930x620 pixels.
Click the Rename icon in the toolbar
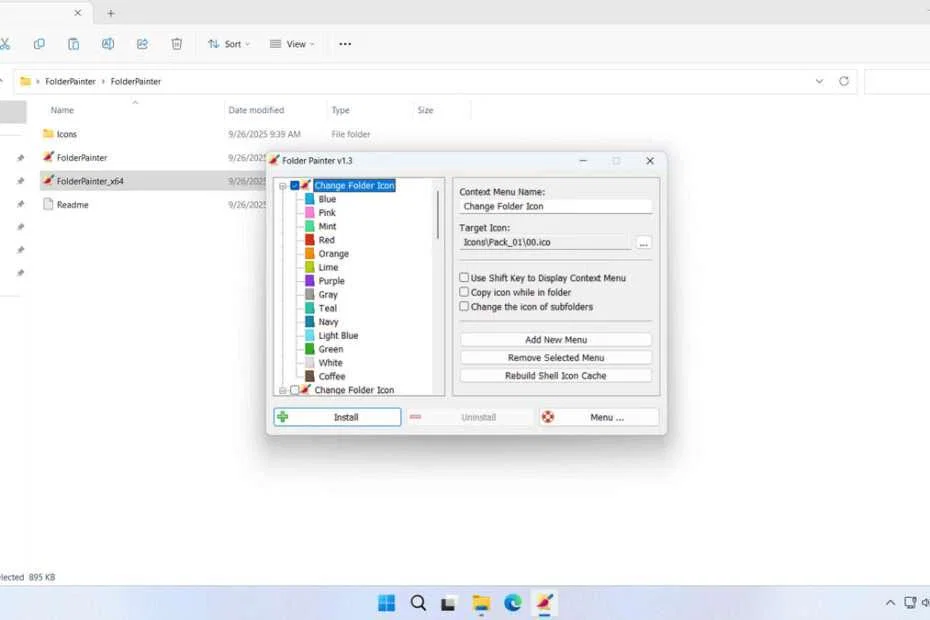point(108,44)
